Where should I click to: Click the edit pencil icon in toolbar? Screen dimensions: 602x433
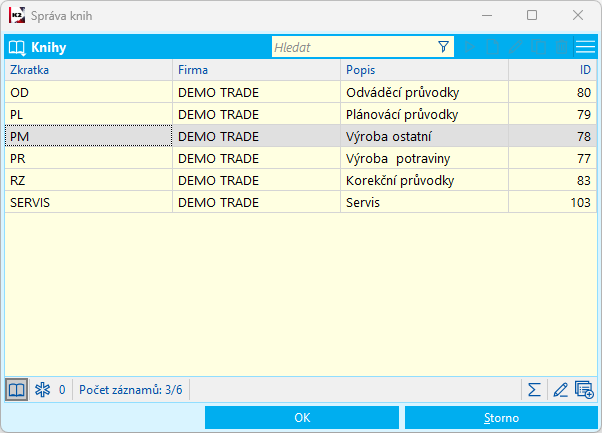click(515, 47)
